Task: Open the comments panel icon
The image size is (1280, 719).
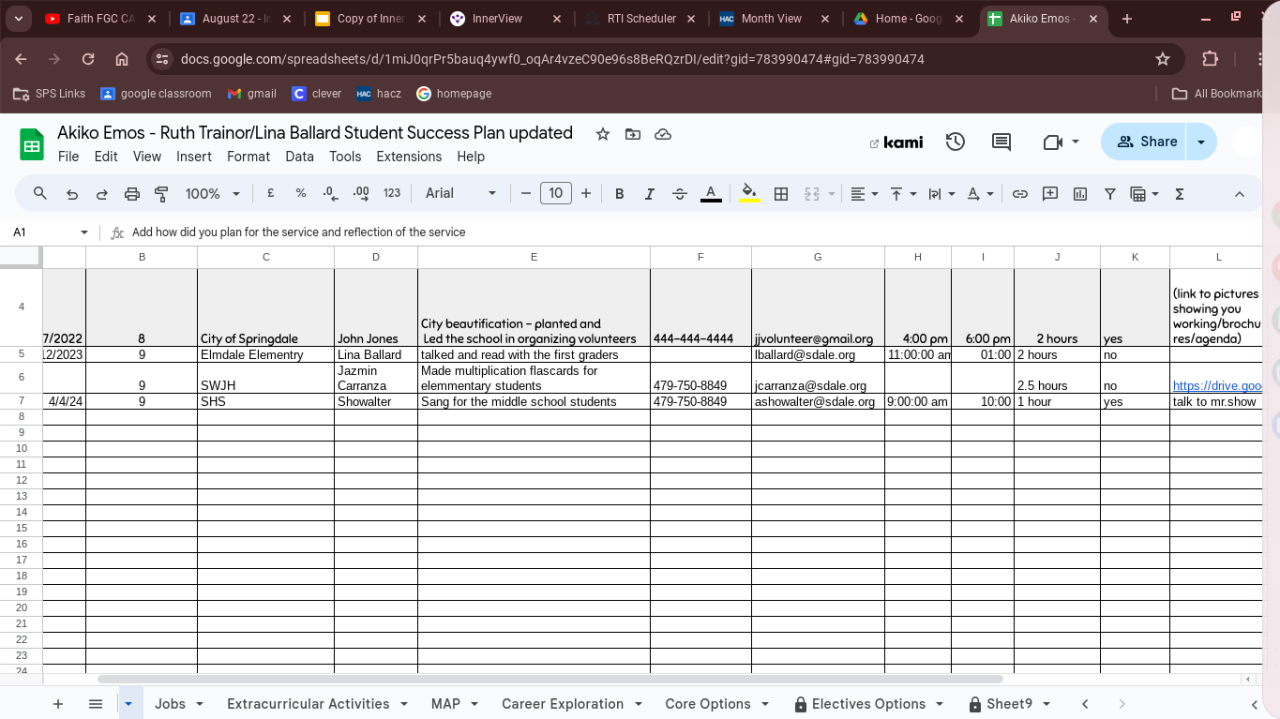Action: (x=1001, y=142)
